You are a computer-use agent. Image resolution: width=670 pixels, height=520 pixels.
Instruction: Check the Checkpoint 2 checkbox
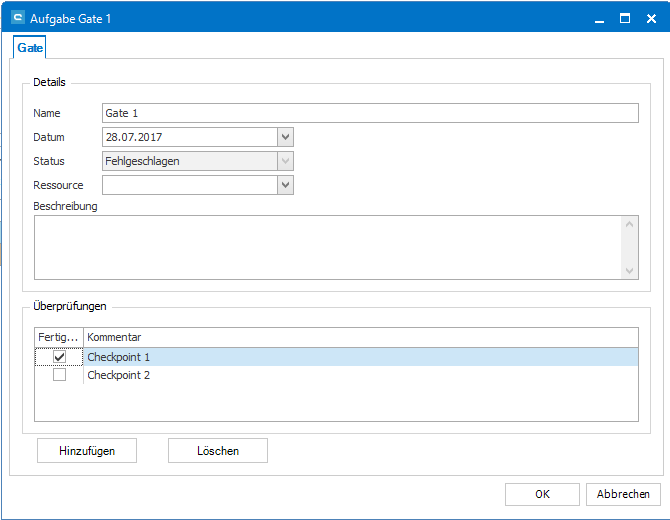pyautogui.click(x=60, y=375)
